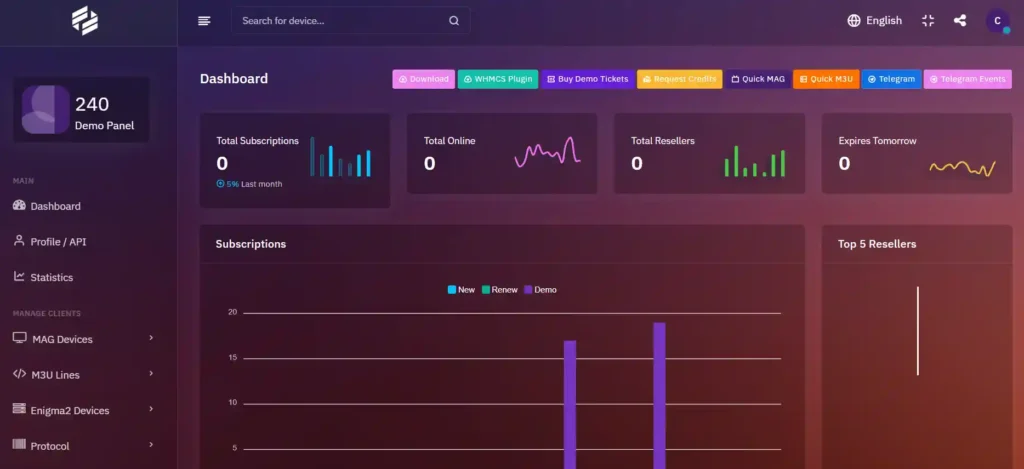The image size is (1024, 469).
Task: Select Enigma2 Devices in sidebar
Action: pos(70,411)
